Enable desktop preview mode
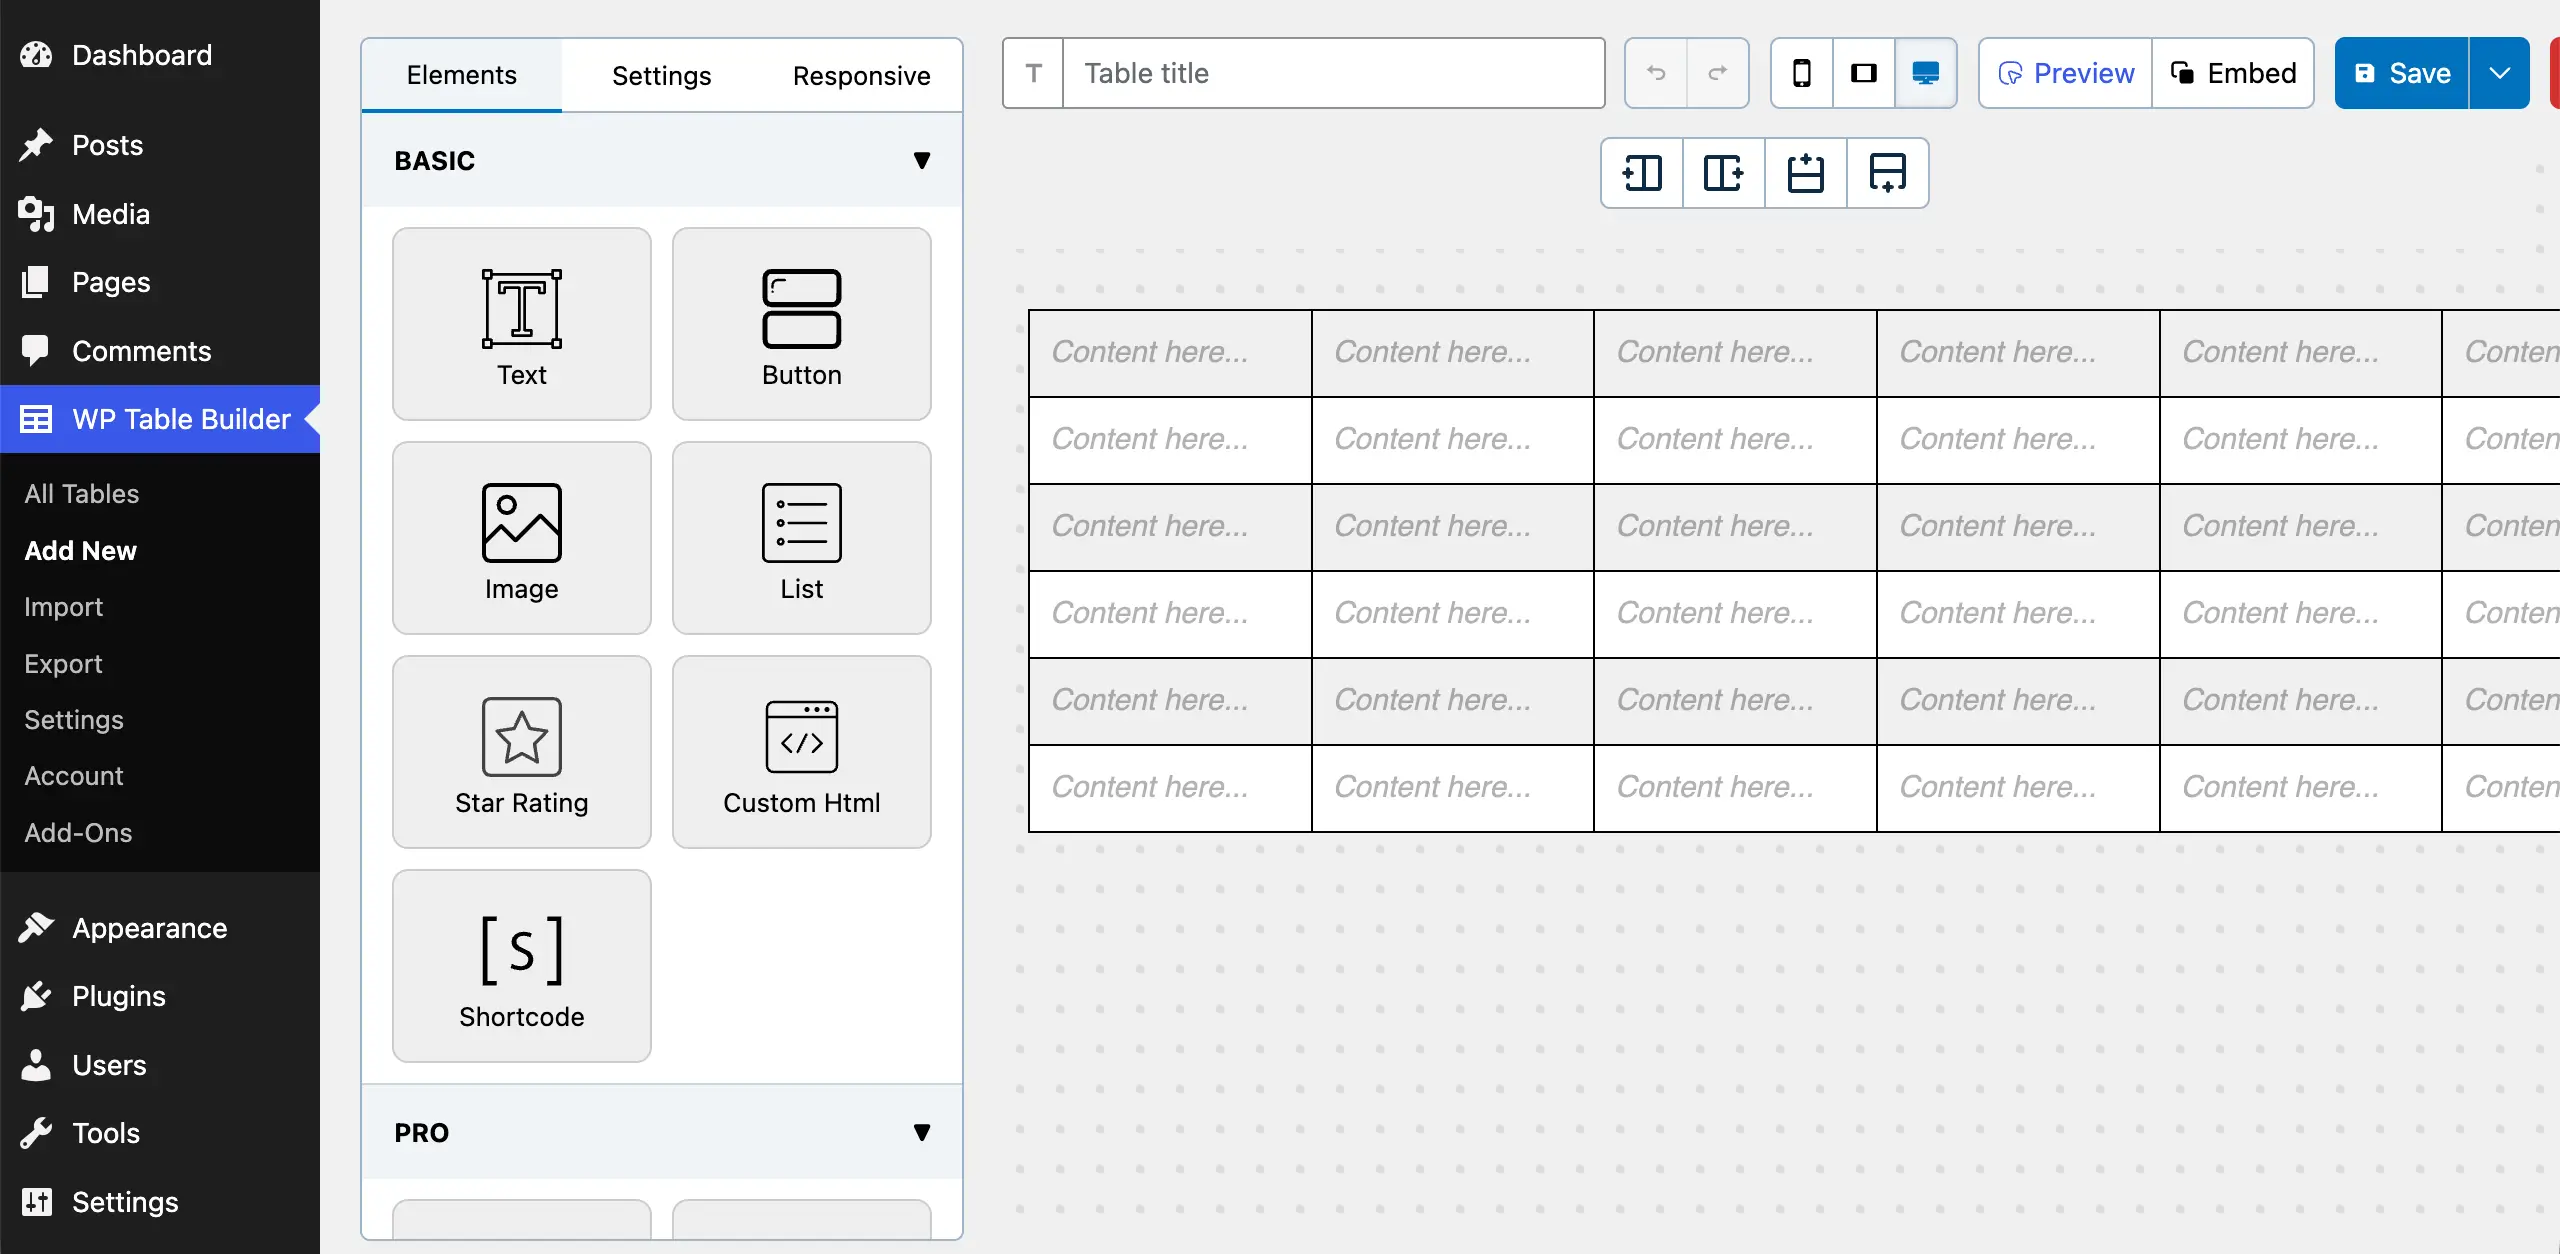2560x1254 pixels. (x=1925, y=72)
